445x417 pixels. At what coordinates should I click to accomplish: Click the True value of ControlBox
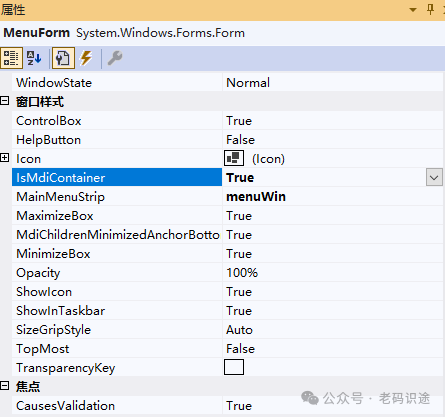pos(239,121)
